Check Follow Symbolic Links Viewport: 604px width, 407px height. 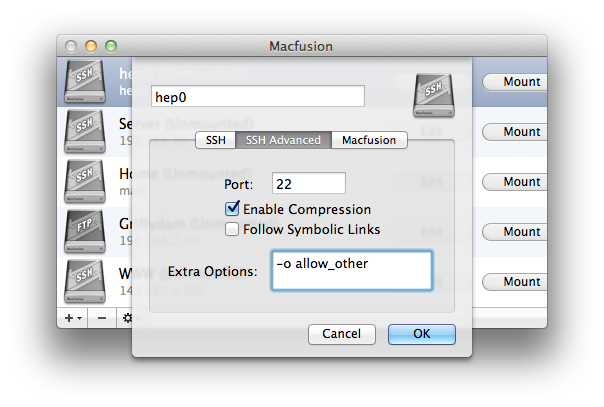point(232,229)
